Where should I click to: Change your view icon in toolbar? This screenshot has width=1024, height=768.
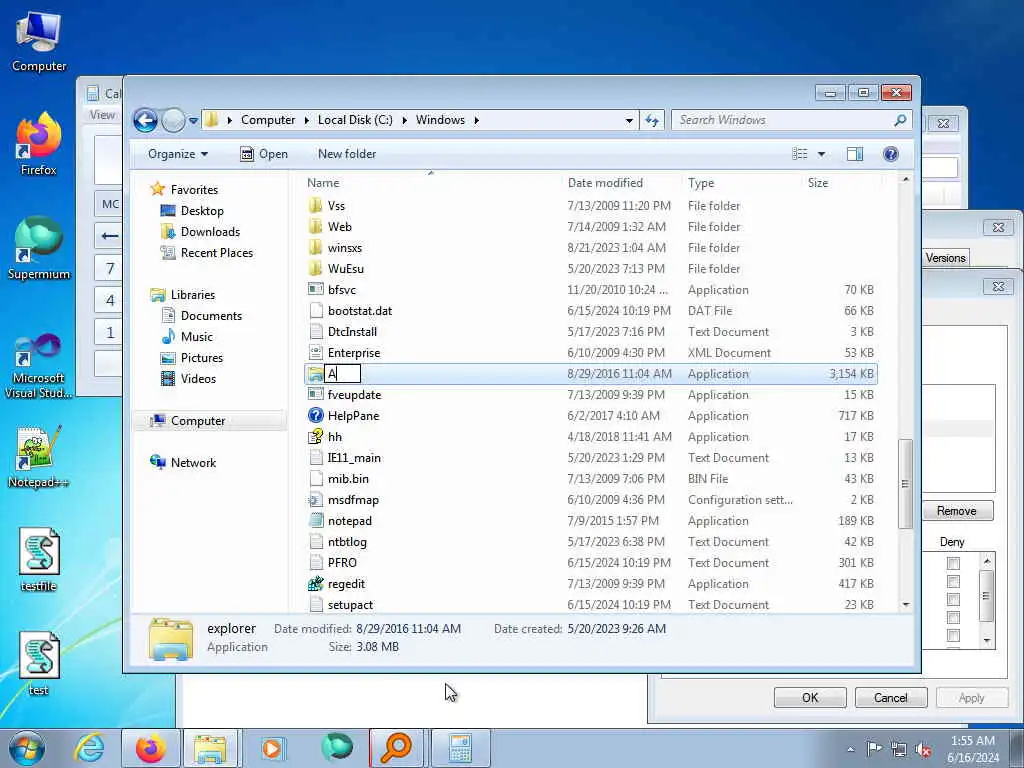[x=800, y=154]
